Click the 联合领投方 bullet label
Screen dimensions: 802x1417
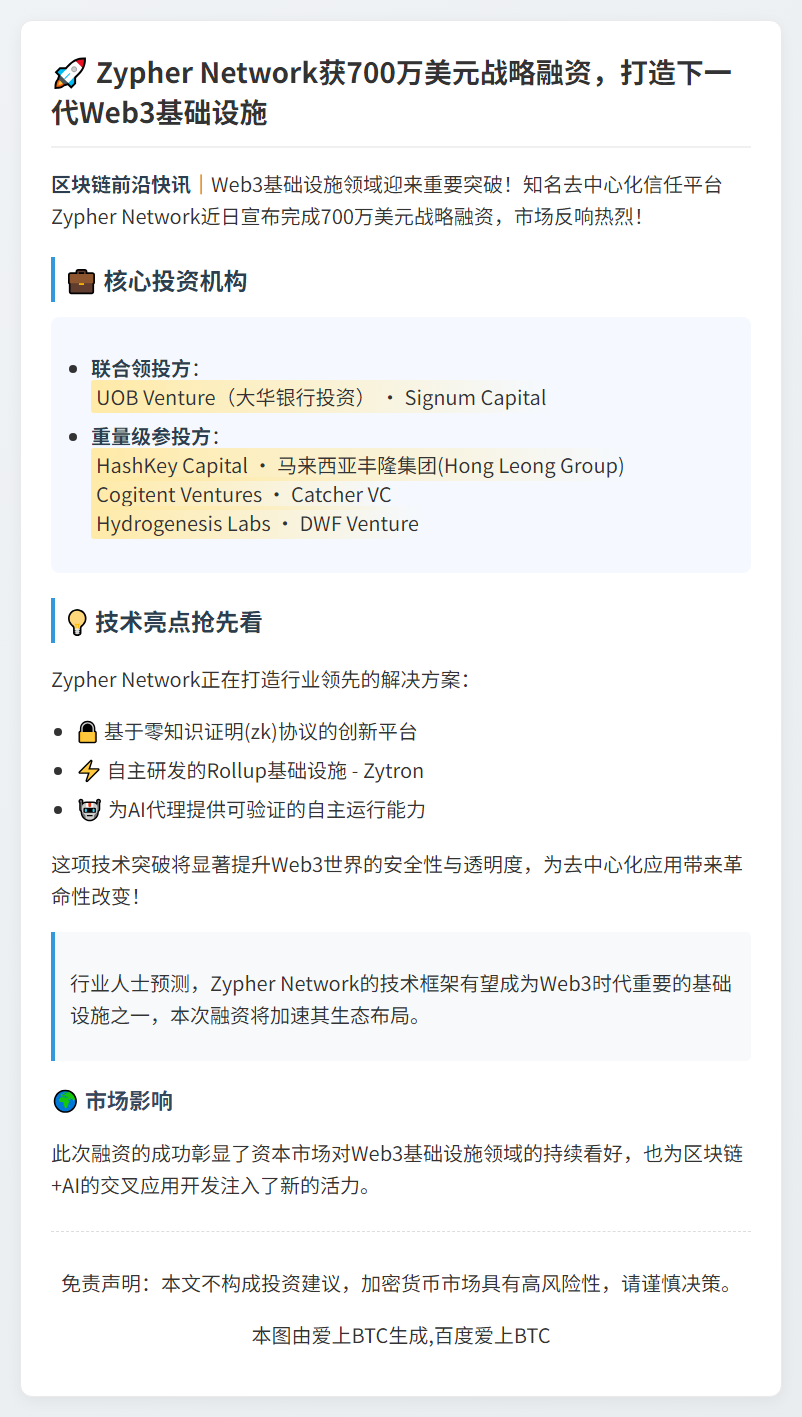(x=141, y=369)
